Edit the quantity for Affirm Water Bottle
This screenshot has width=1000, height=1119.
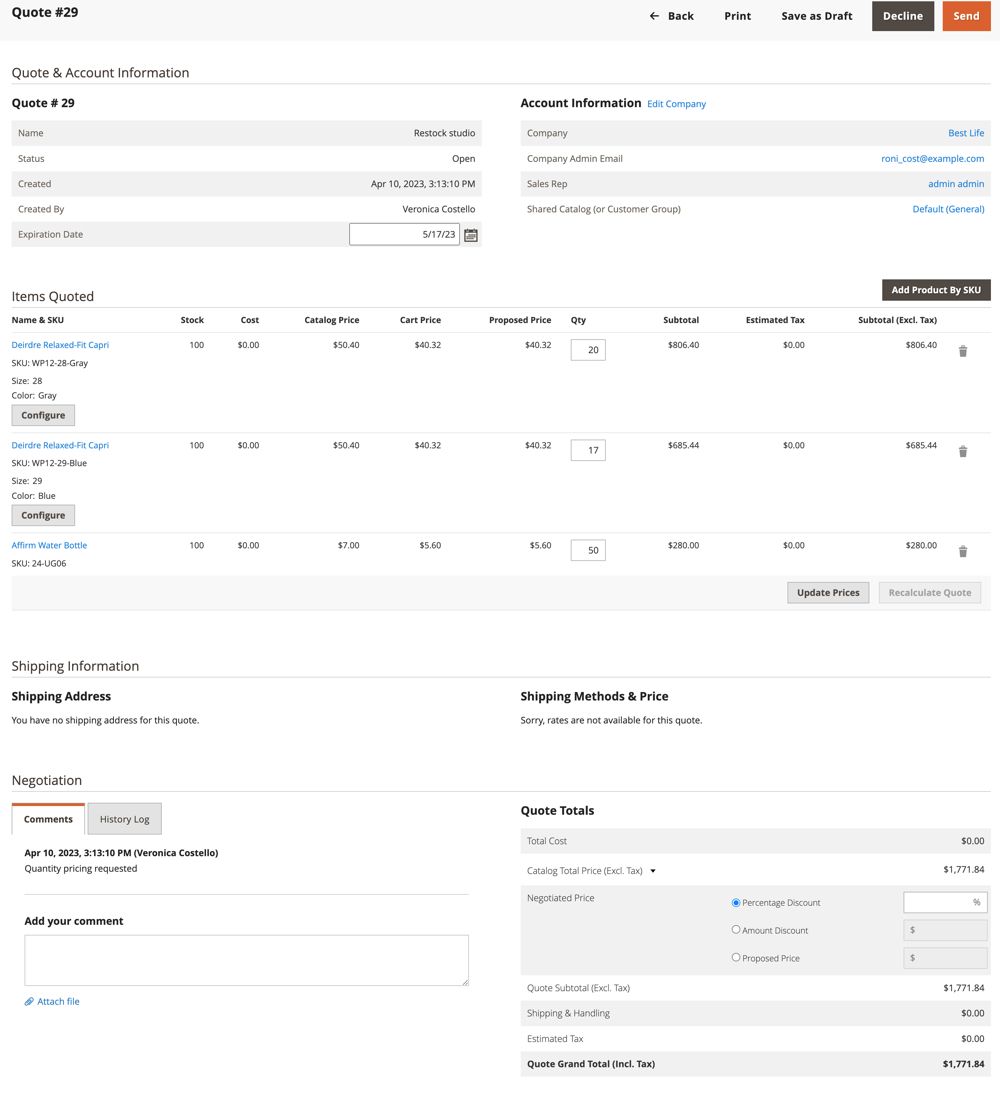click(x=587, y=550)
